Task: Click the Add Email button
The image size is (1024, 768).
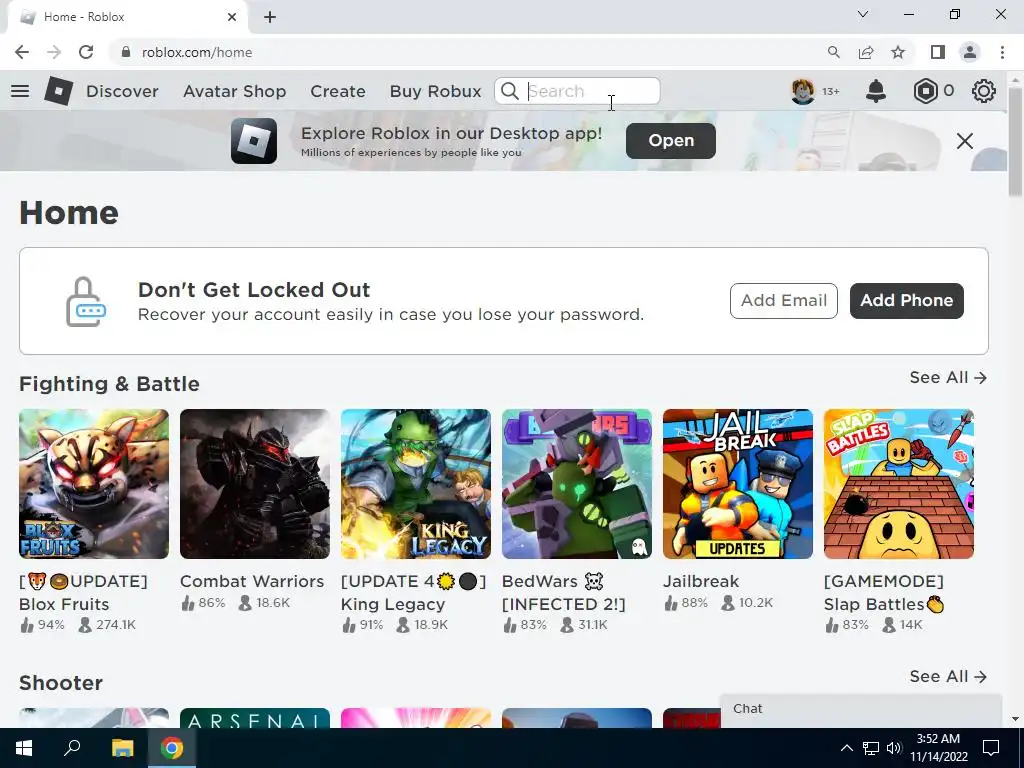Action: [x=784, y=300]
